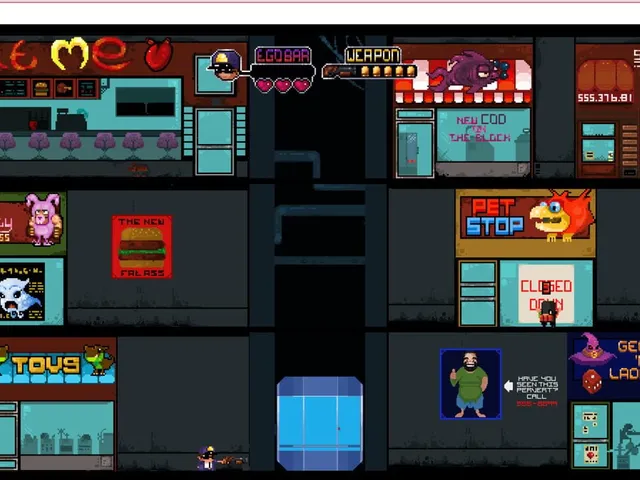This screenshot has width=640, height=480.
Task: Click the first heart in the ego bar
Action: 264,86
